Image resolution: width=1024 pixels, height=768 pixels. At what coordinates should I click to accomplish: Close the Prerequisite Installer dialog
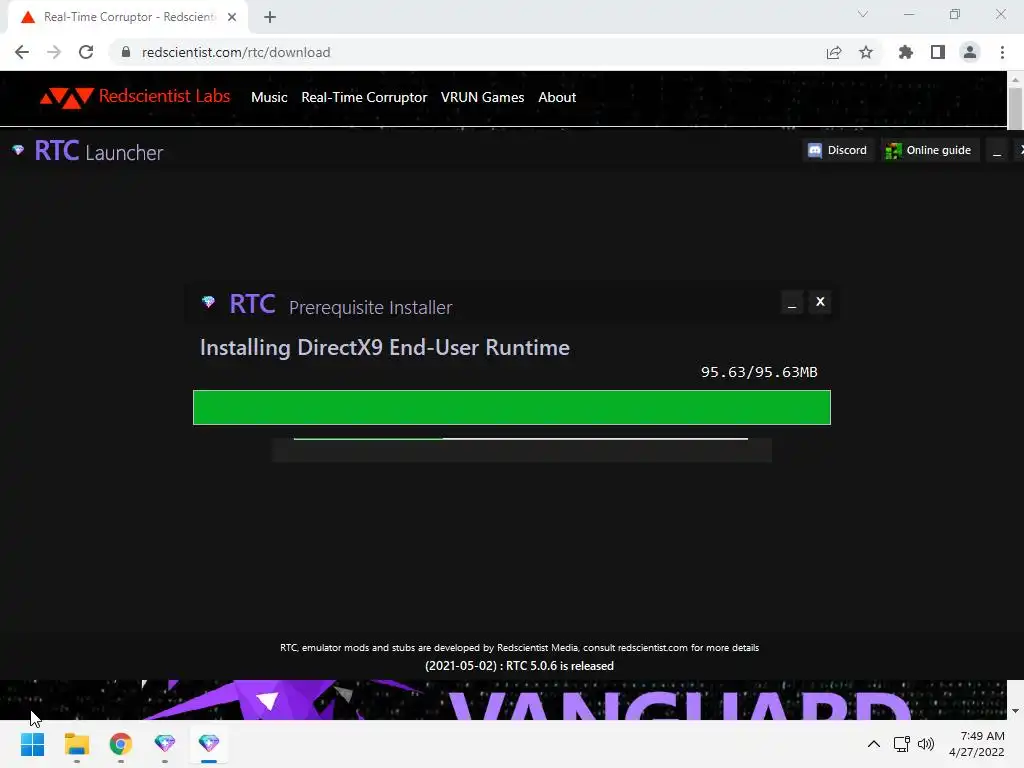tap(820, 302)
